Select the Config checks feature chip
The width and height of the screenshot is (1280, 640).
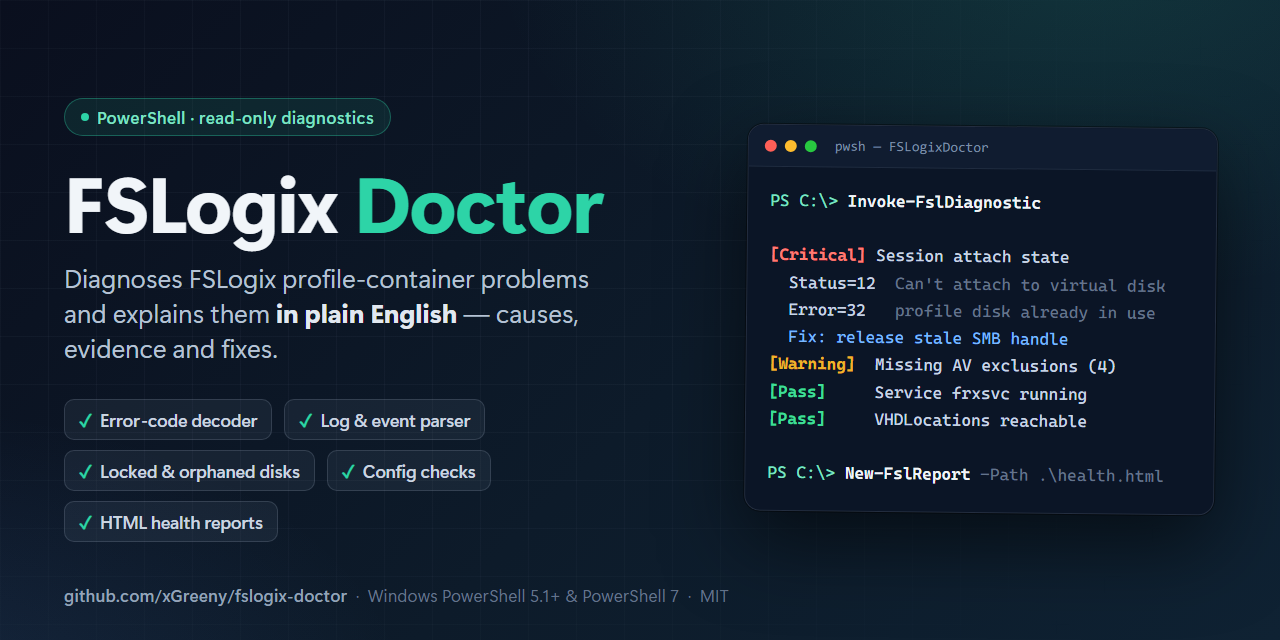coord(409,471)
